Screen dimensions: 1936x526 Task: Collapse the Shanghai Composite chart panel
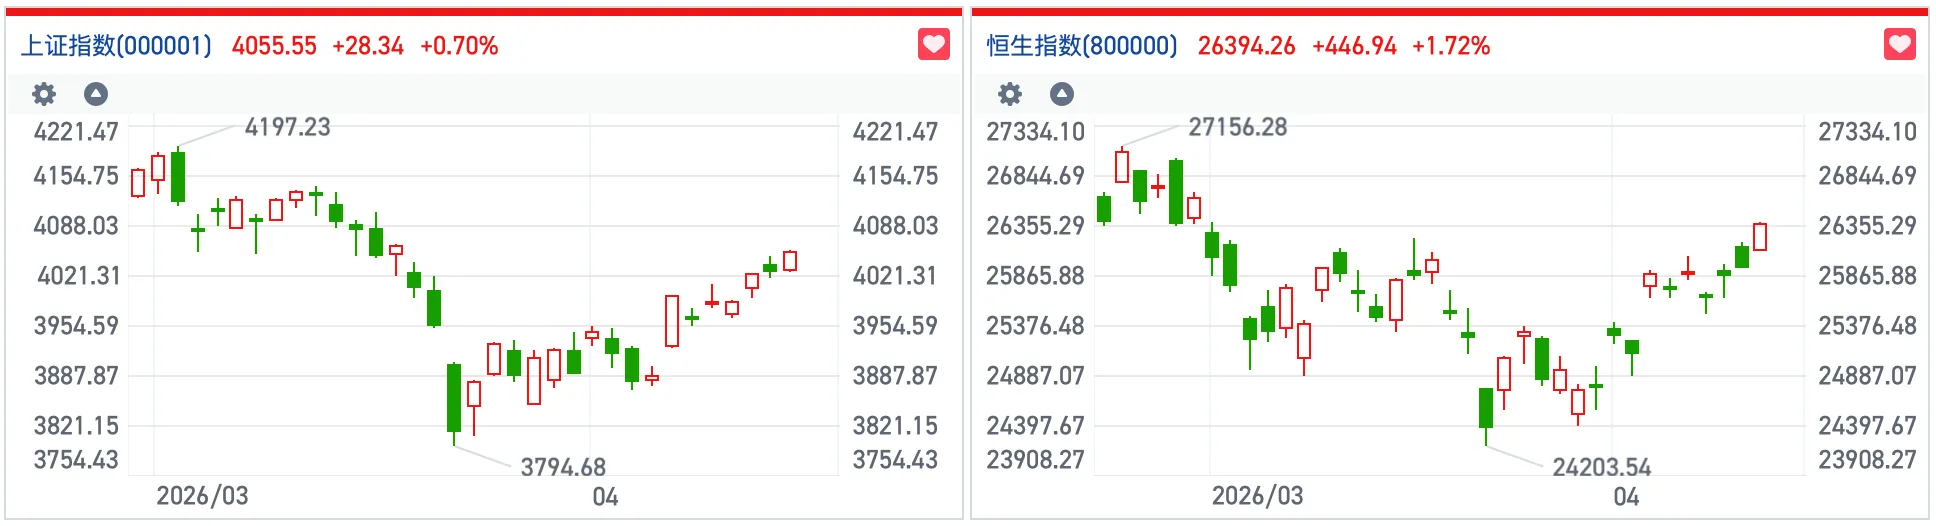(96, 94)
